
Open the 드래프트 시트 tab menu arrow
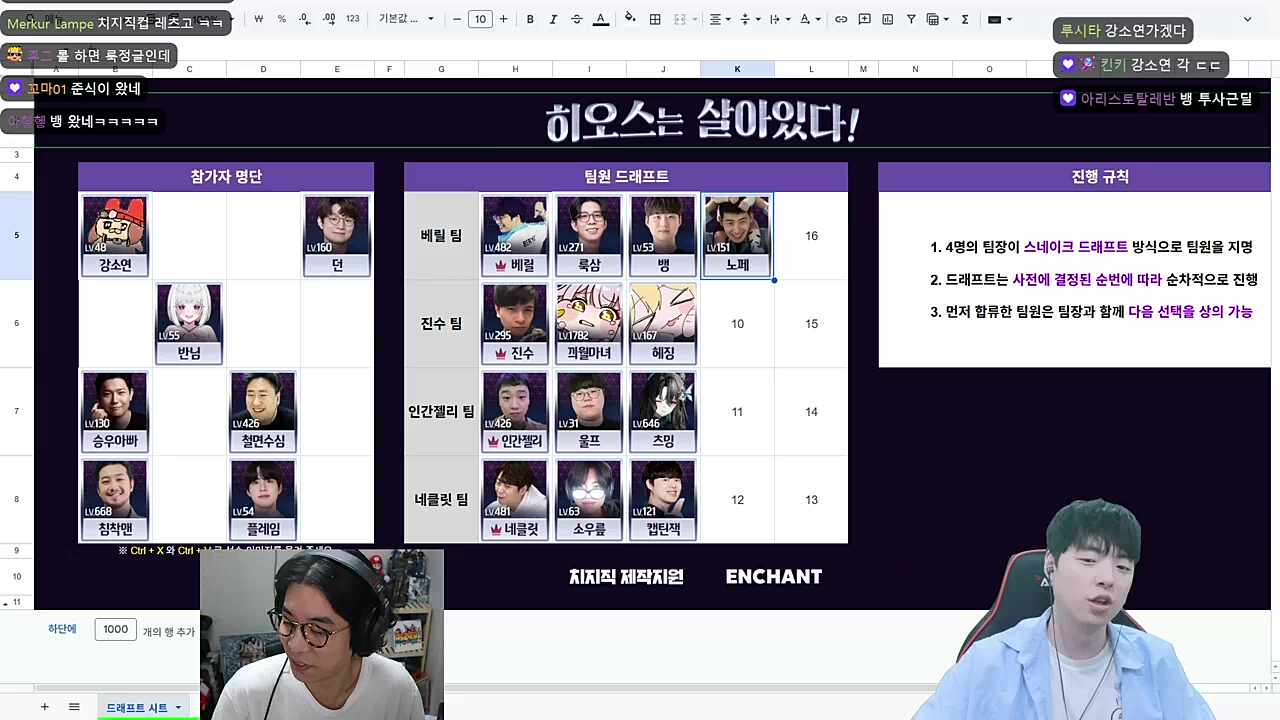coord(178,707)
